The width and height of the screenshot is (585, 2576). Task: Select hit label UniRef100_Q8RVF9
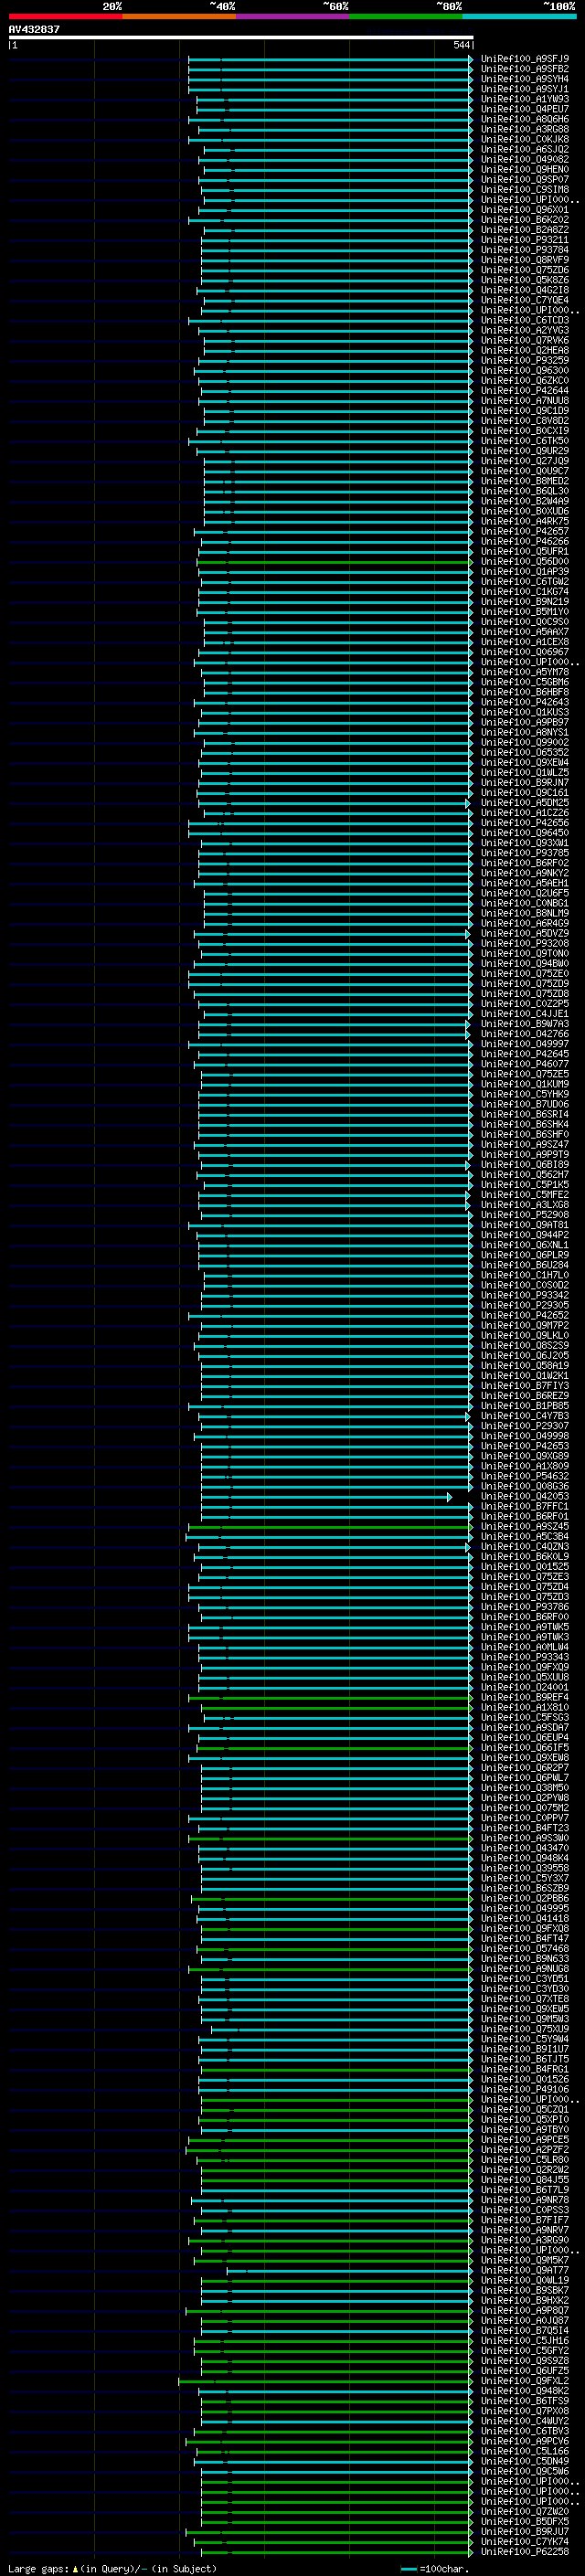(524, 260)
